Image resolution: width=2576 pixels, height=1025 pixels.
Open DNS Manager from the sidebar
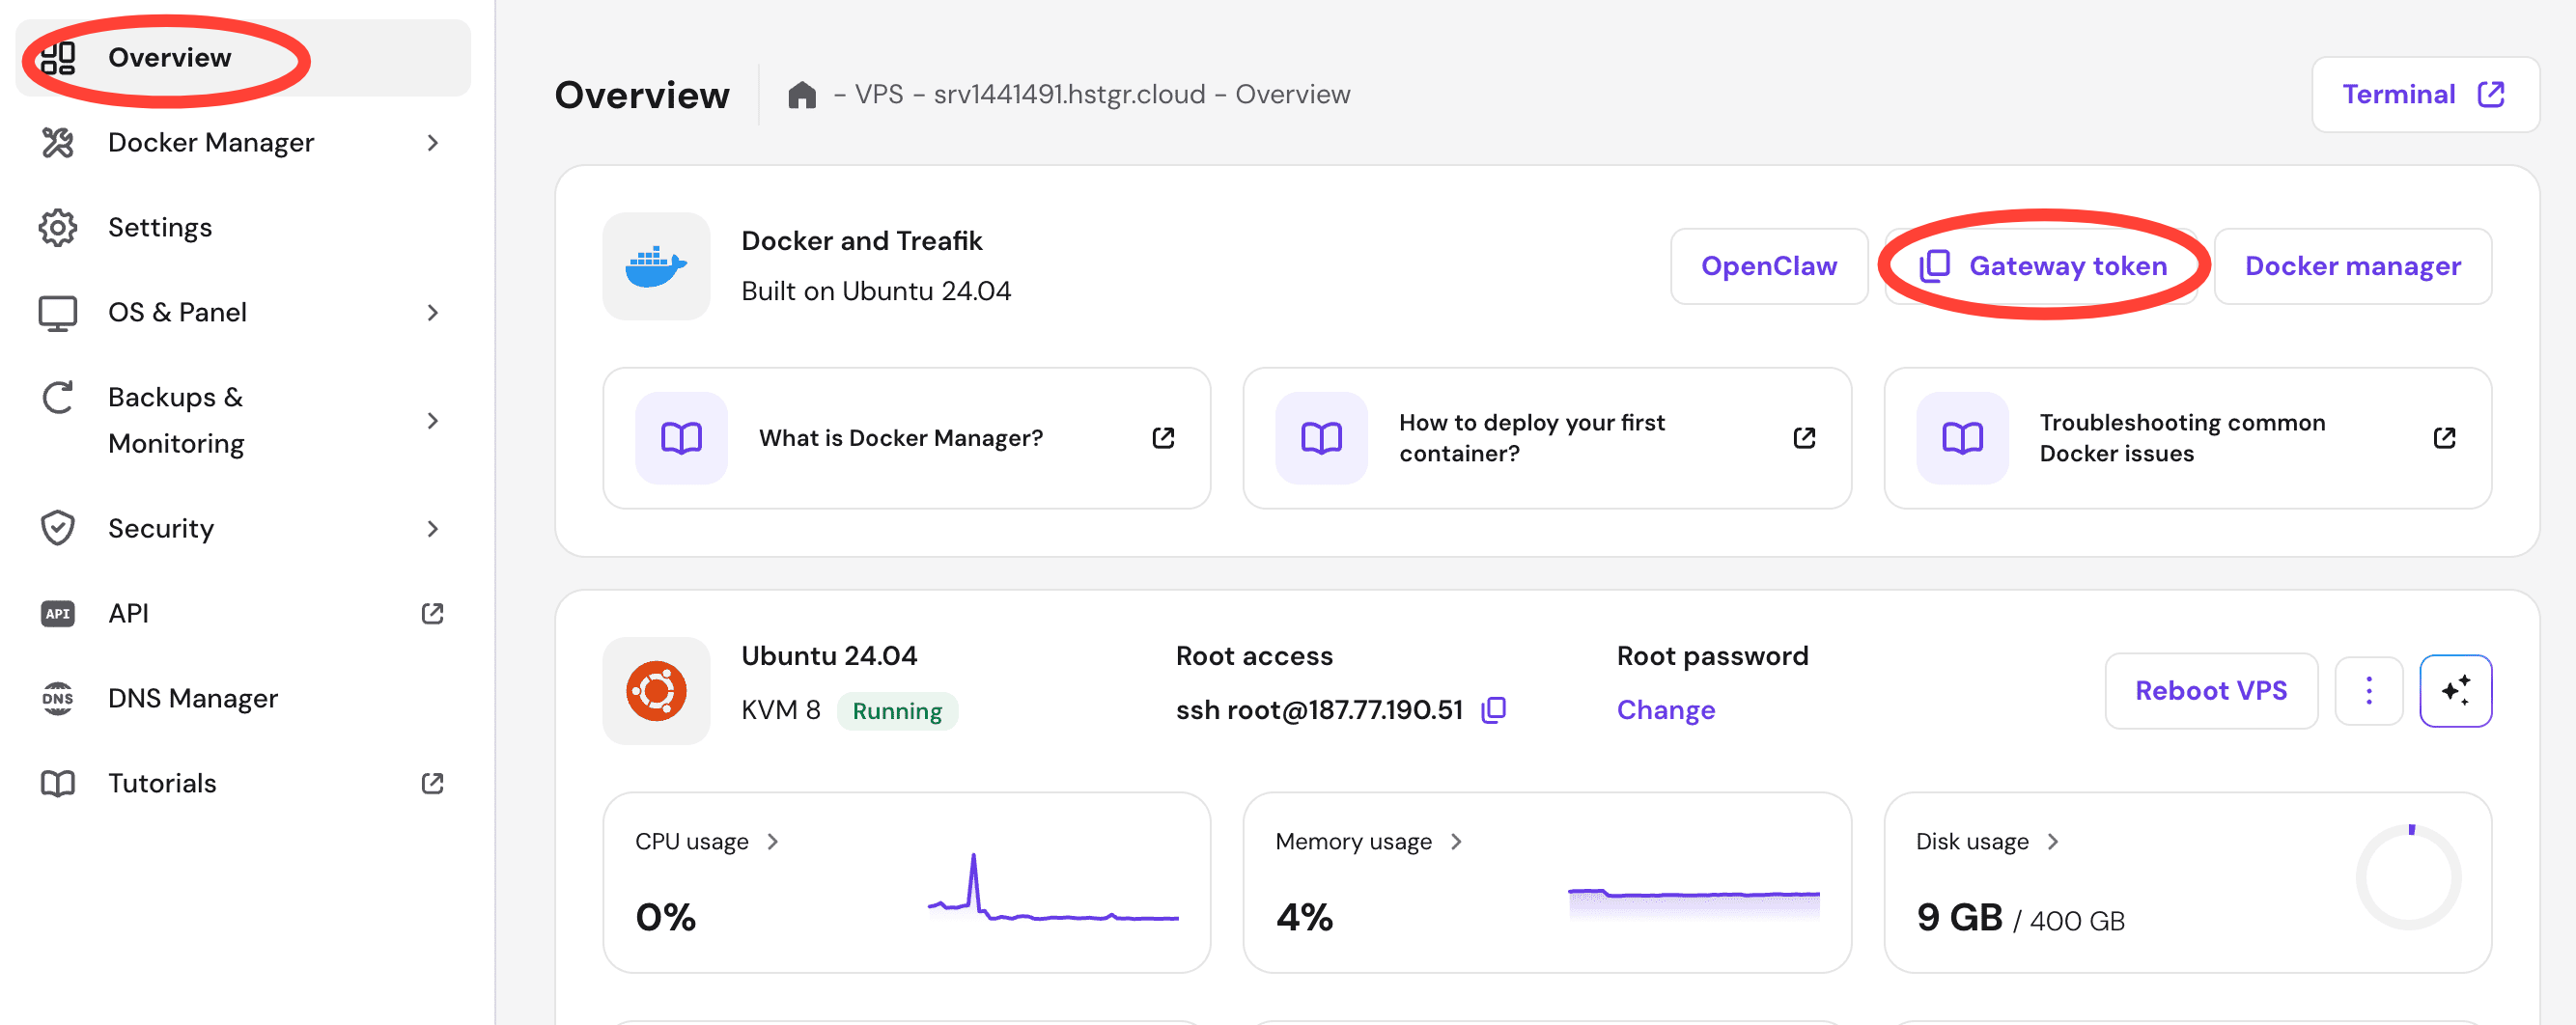coord(243,698)
